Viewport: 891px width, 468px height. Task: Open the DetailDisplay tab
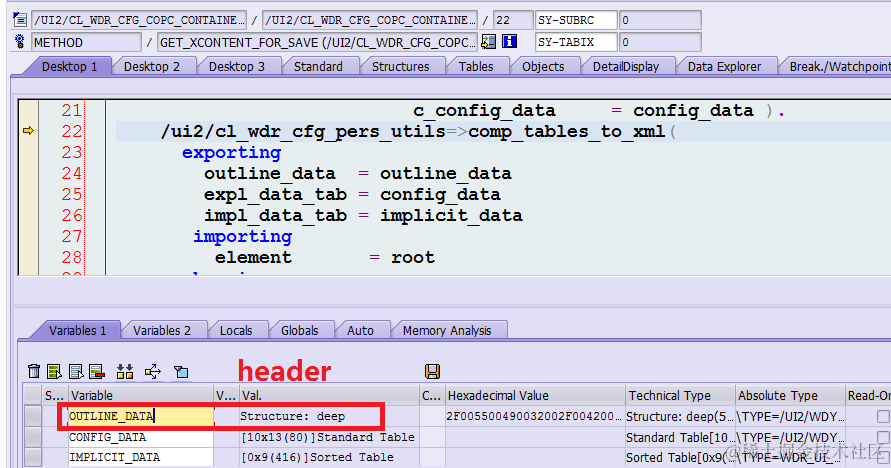626,66
